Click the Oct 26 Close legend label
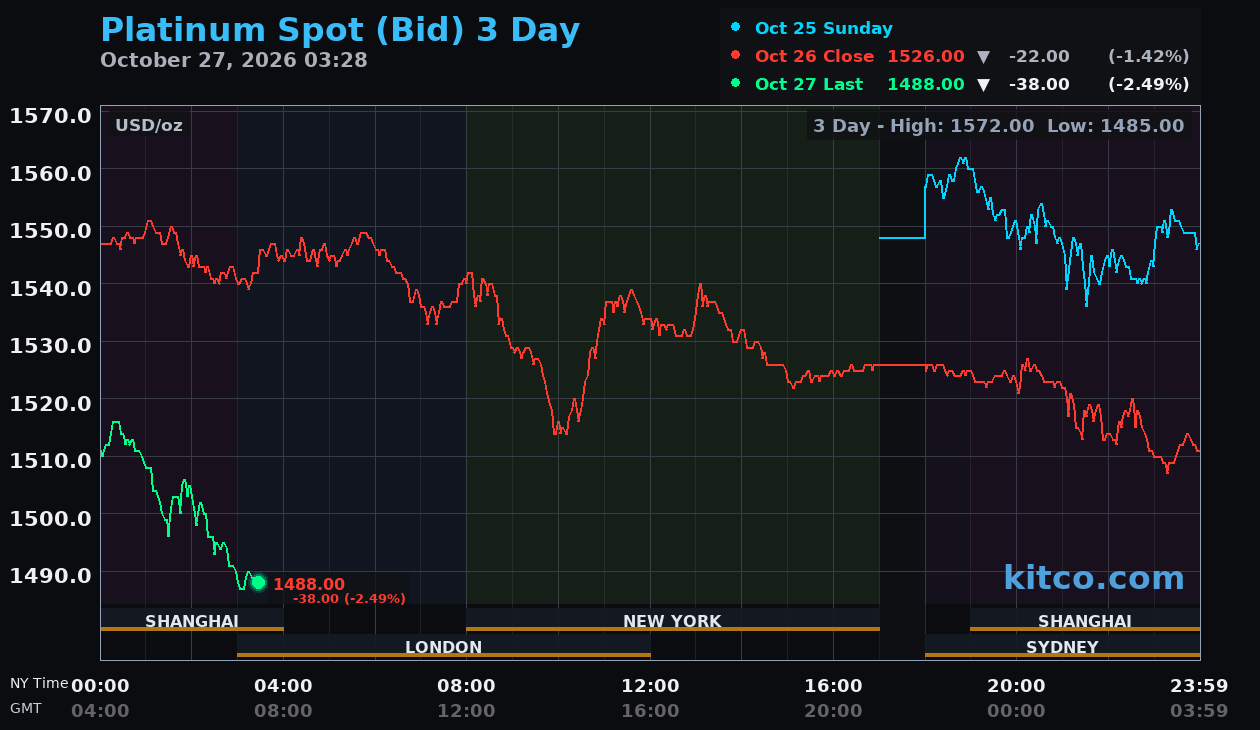Image resolution: width=1260 pixels, height=730 pixels. [815, 56]
